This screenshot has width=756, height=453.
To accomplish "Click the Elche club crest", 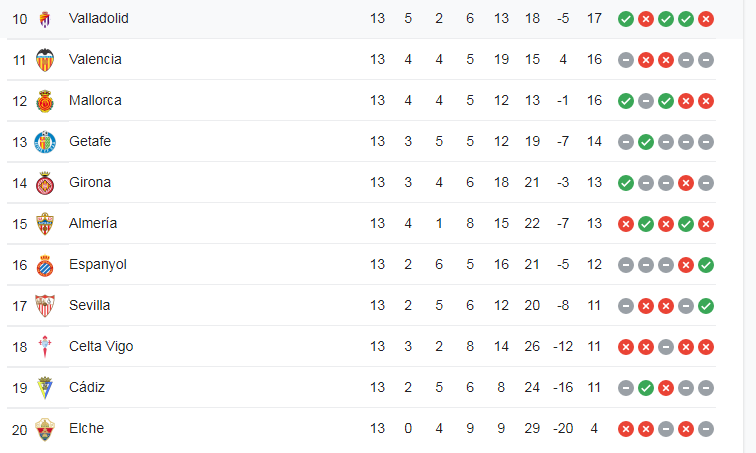I will [x=45, y=429].
